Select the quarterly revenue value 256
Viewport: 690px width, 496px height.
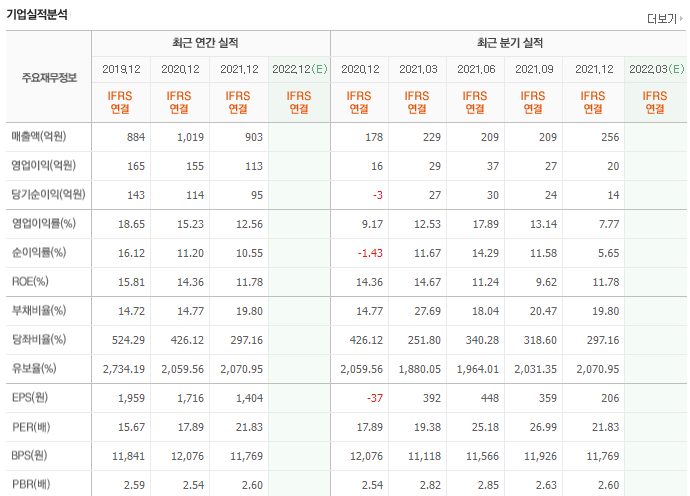610,137
